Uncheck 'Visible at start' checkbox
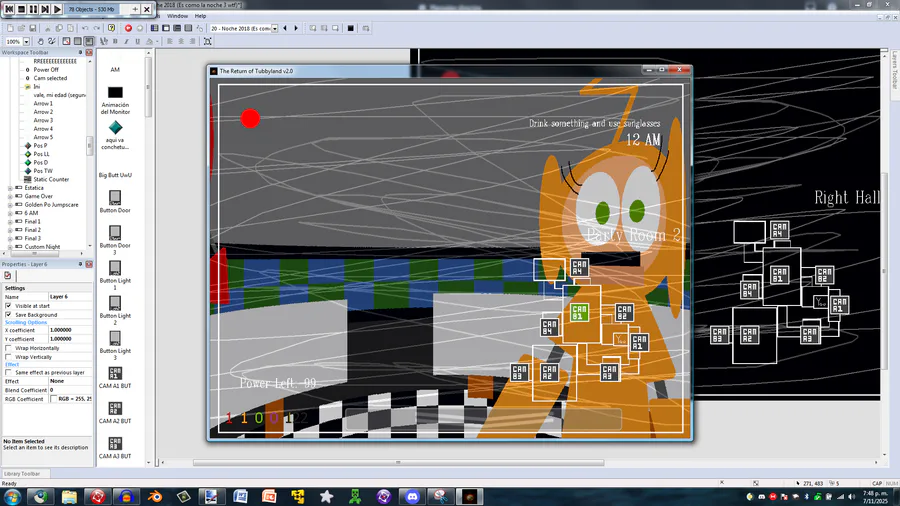Screen dimensions: 900x506 (x=9, y=306)
